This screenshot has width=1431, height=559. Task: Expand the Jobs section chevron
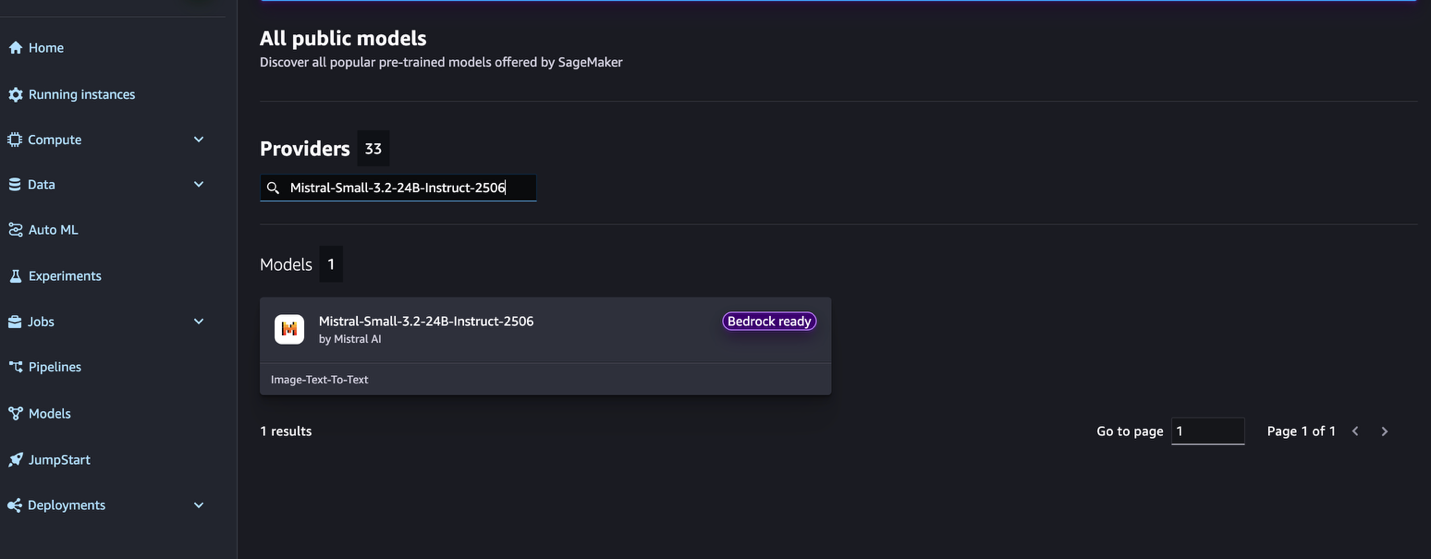198,322
